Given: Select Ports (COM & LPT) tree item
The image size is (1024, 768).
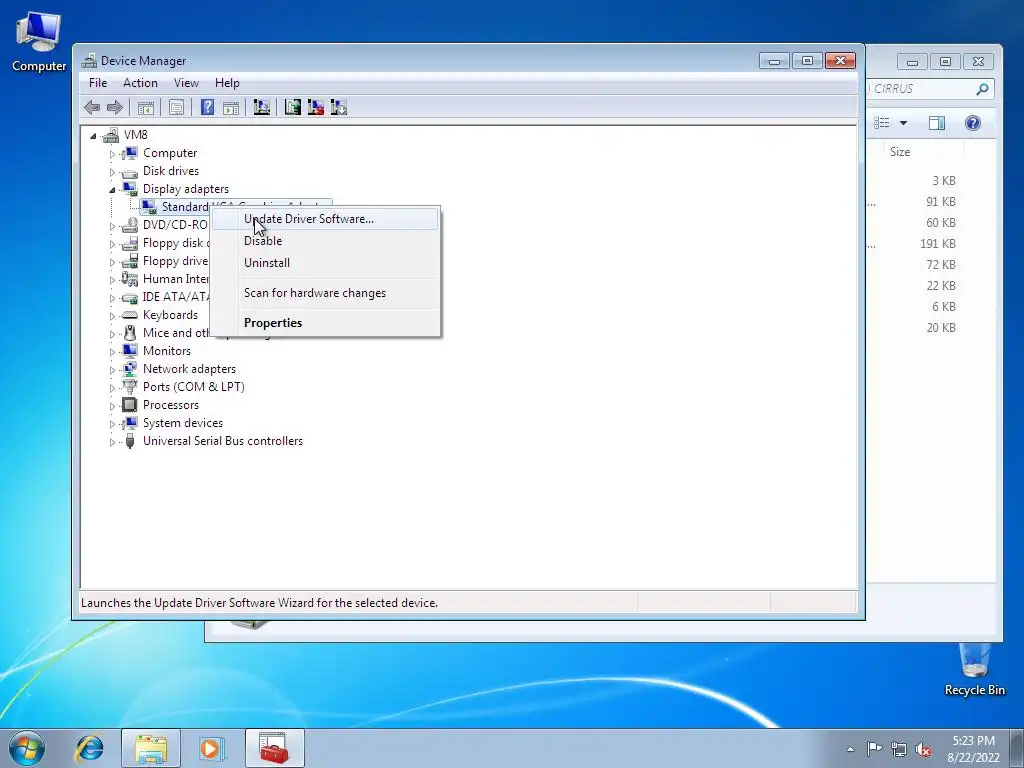Looking at the screenshot, I should coord(194,387).
